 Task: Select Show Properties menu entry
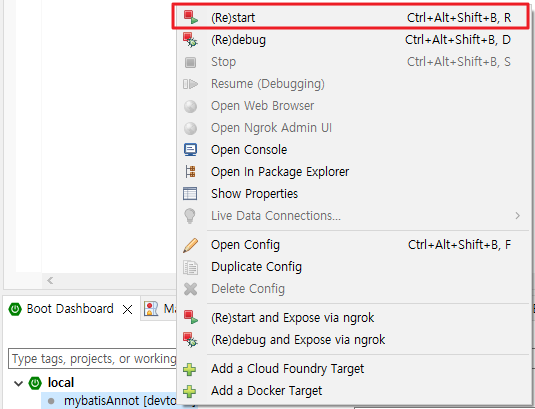354,193
